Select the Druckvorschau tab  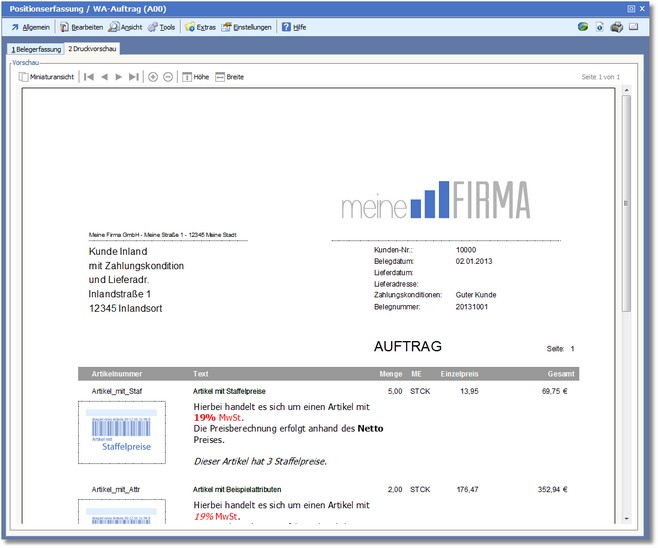coord(94,48)
